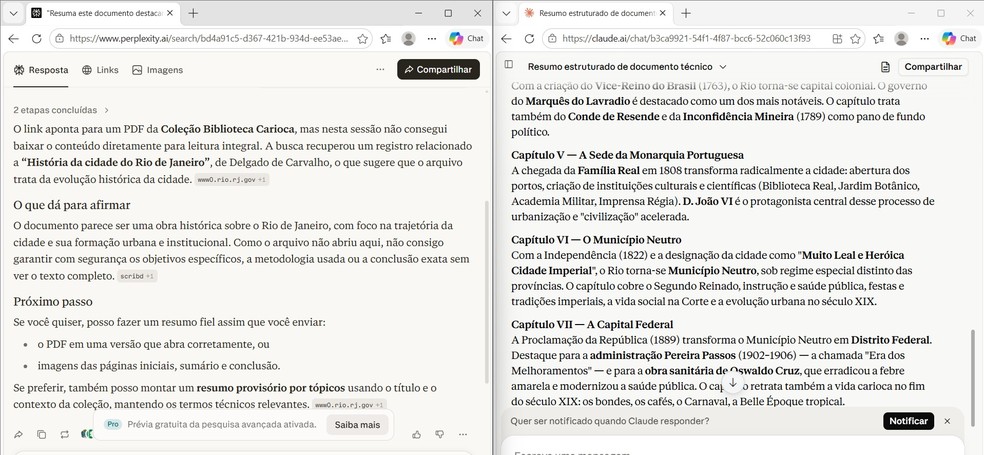Focus the Perplexity address bar URL
This screenshot has height=455, width=984.
[209, 39]
